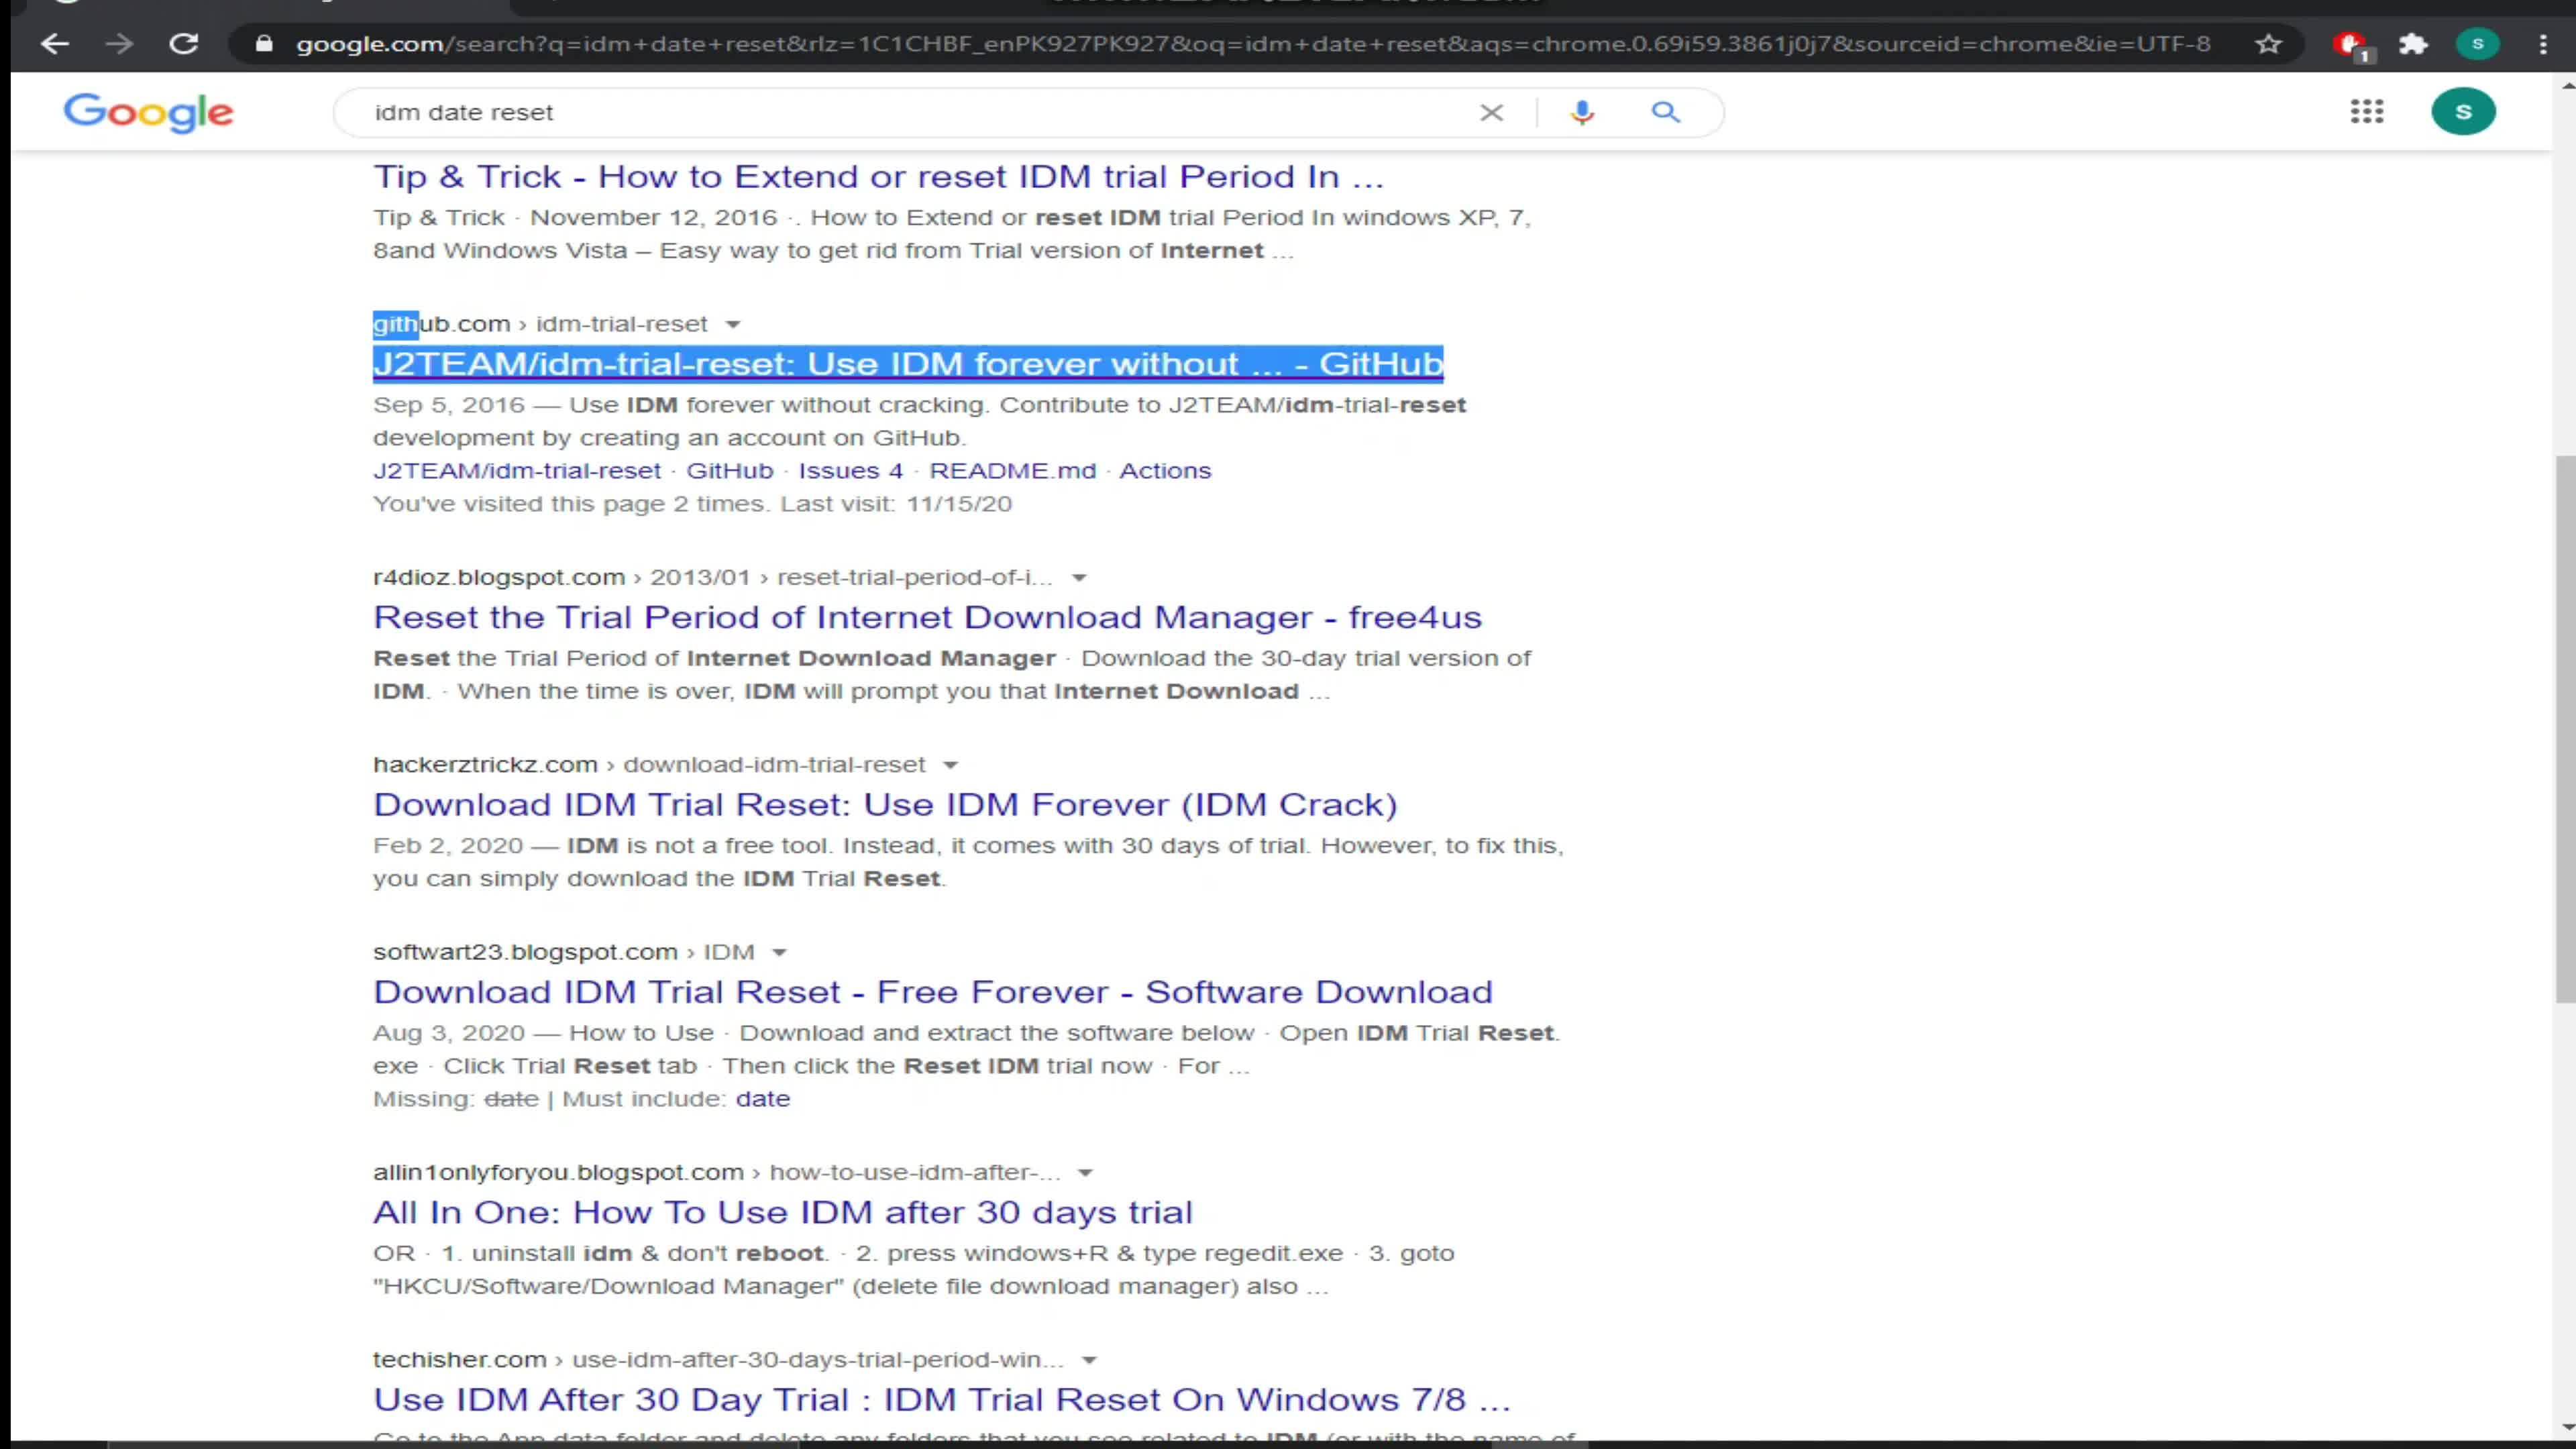Image resolution: width=2576 pixels, height=1449 pixels.
Task: Expand options arrow for techisher.com result
Action: click(1090, 1360)
